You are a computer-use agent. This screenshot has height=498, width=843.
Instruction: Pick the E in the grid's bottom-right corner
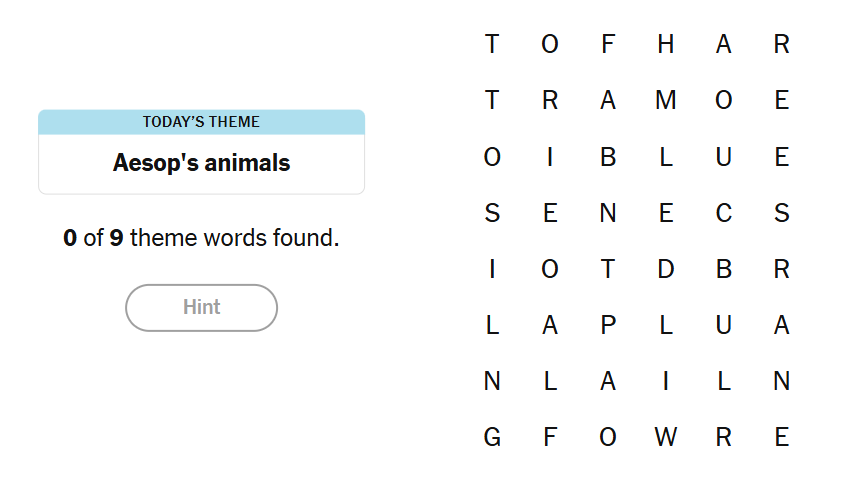click(782, 437)
